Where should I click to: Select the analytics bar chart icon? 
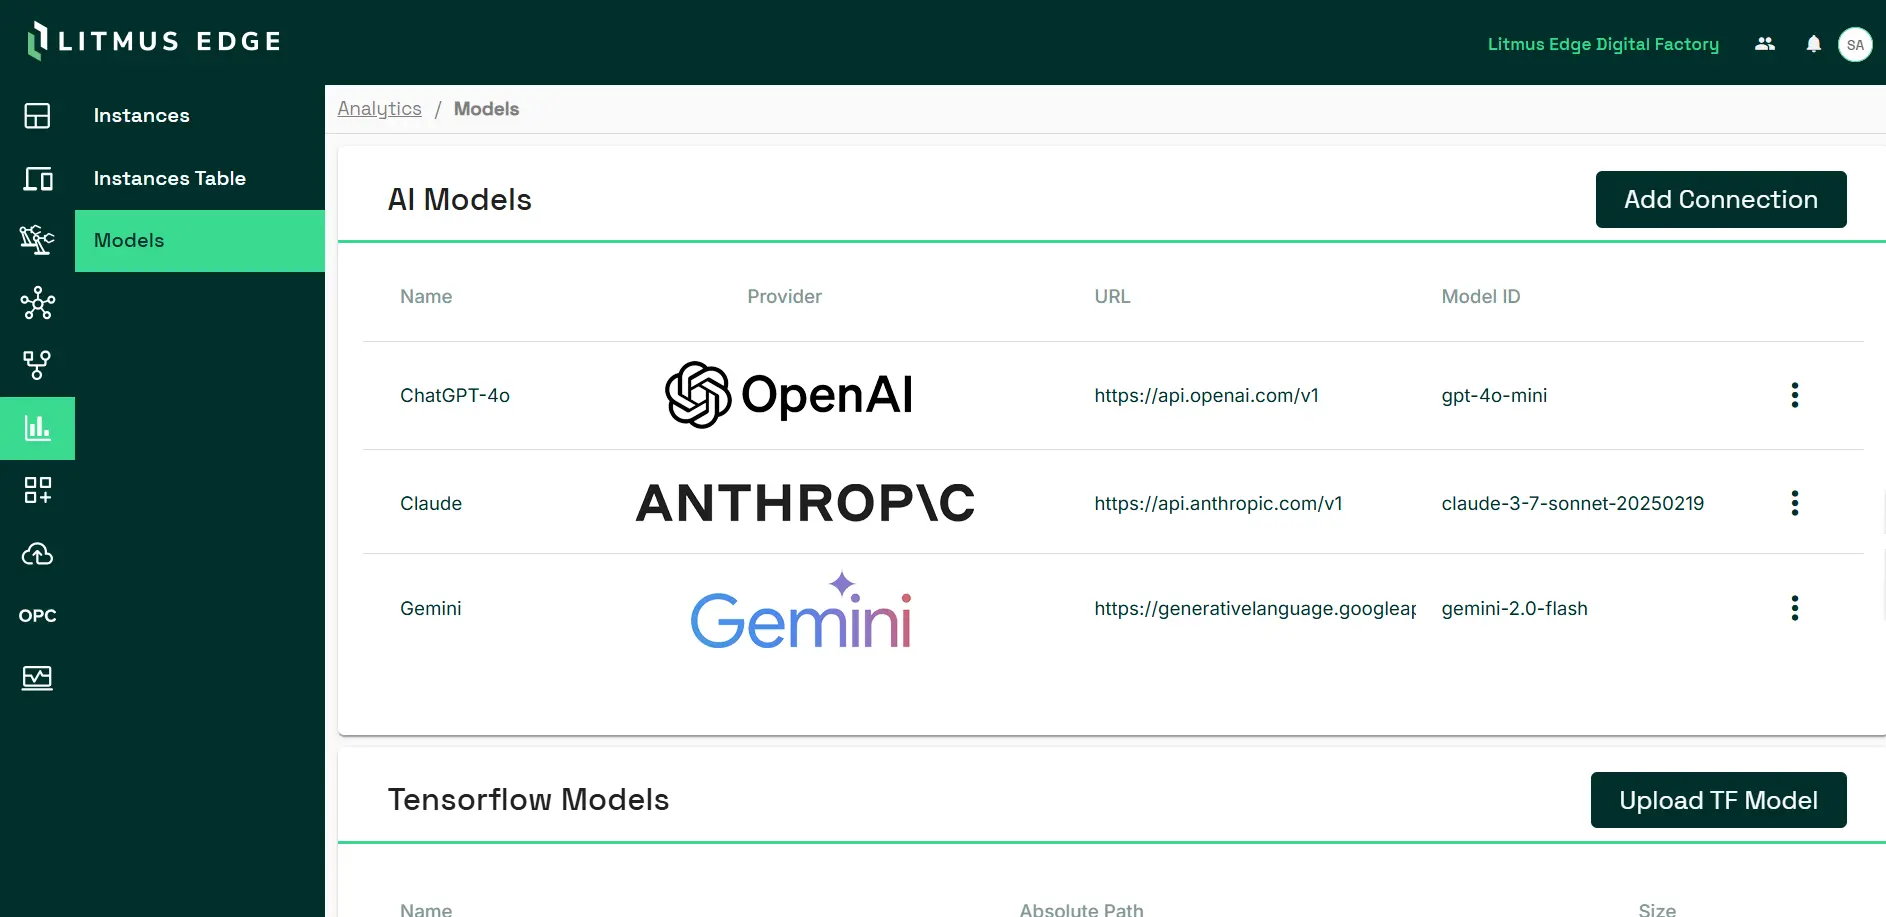pyautogui.click(x=37, y=428)
